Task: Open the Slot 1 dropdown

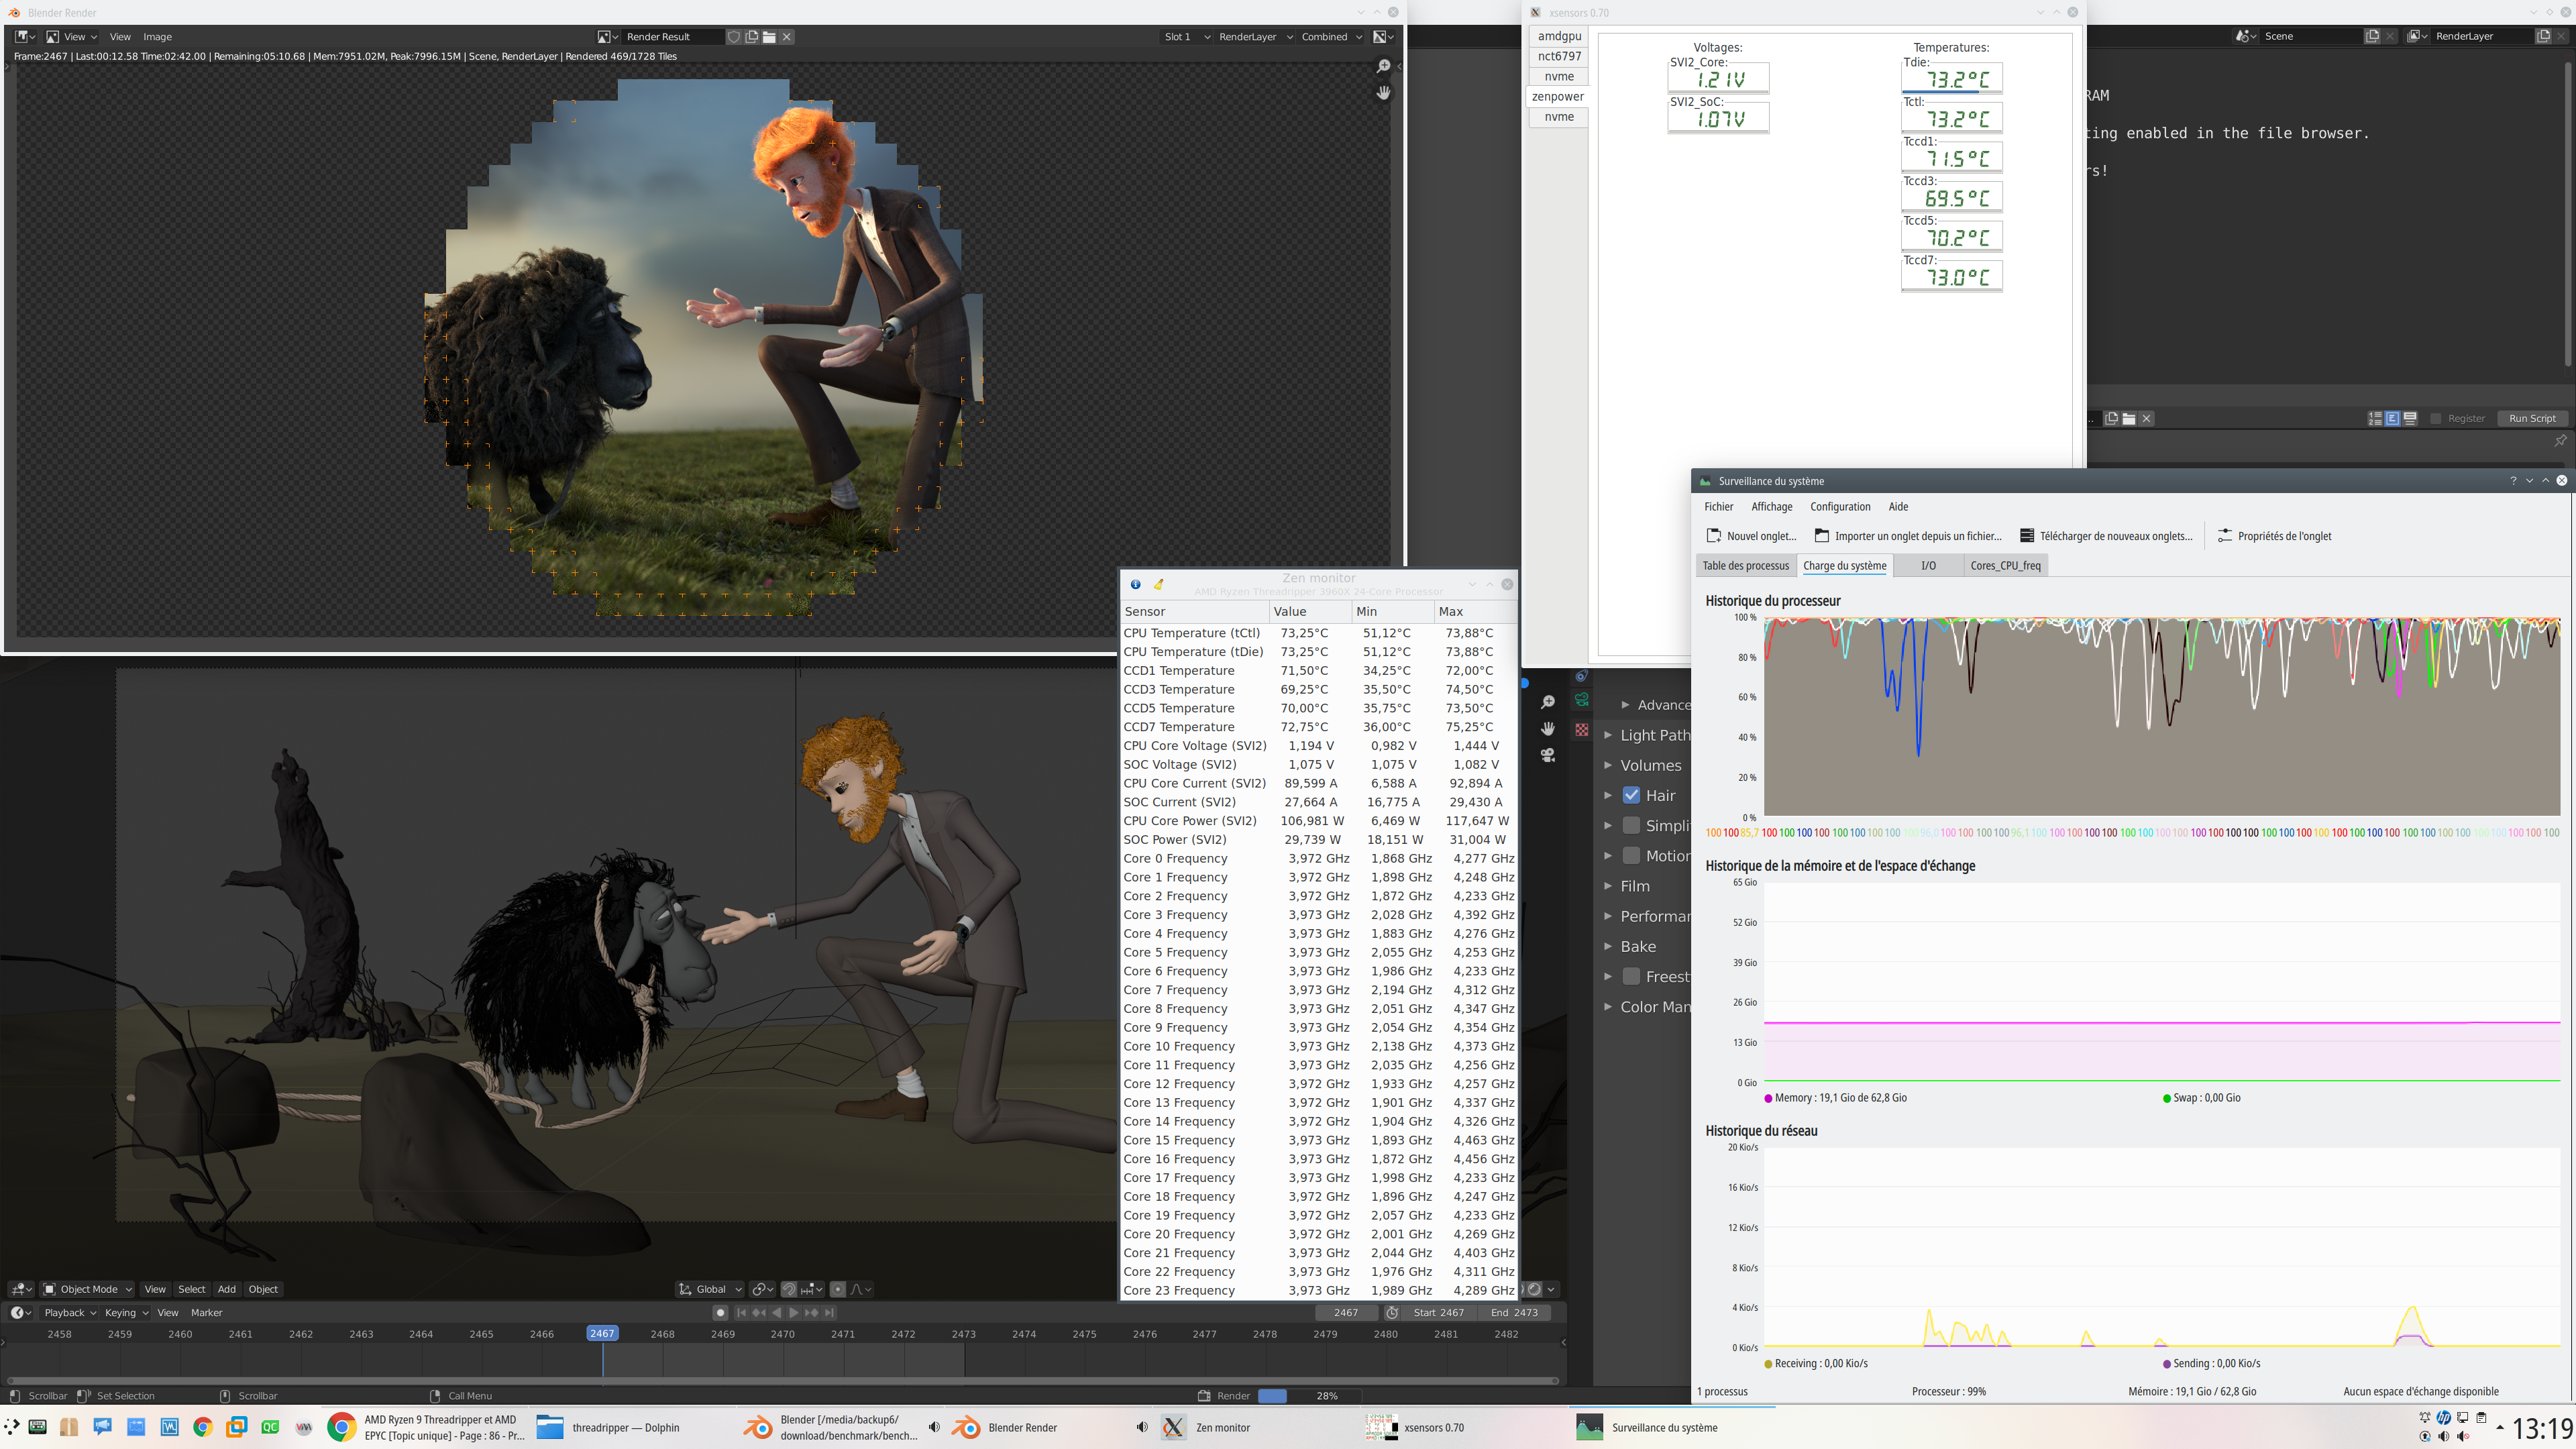Action: point(1185,37)
